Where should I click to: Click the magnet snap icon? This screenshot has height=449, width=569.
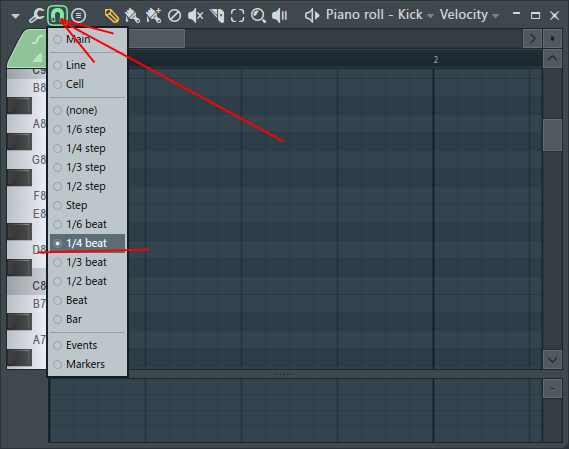click(57, 16)
